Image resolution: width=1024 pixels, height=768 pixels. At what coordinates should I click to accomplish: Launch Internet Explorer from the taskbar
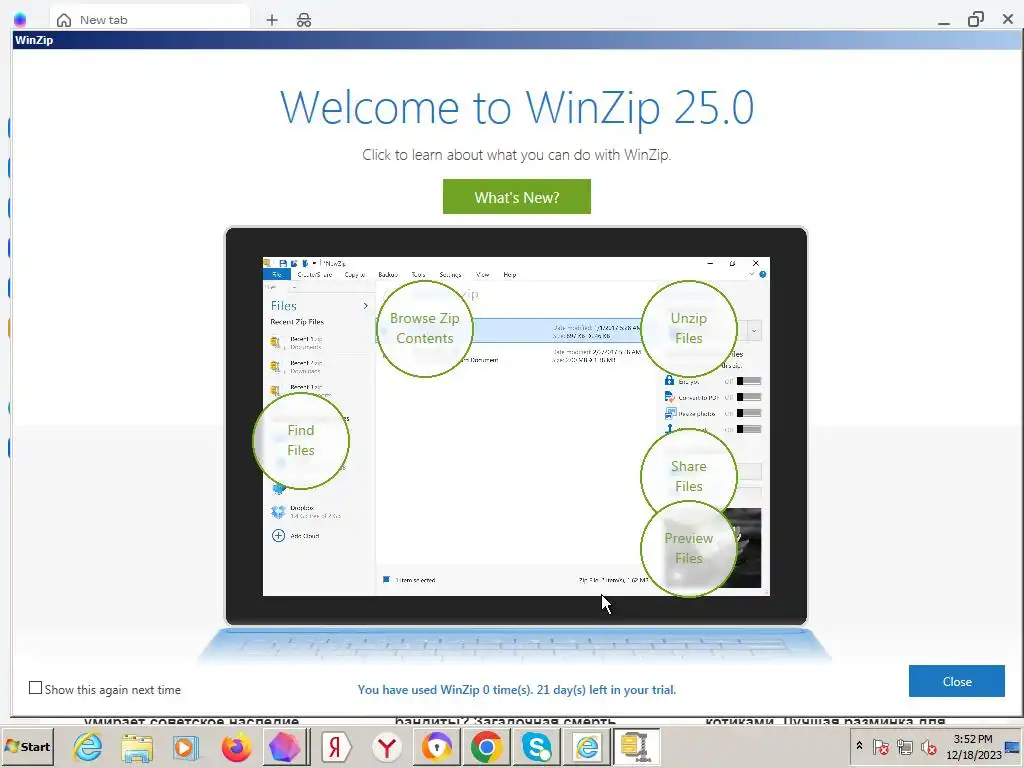click(x=88, y=746)
